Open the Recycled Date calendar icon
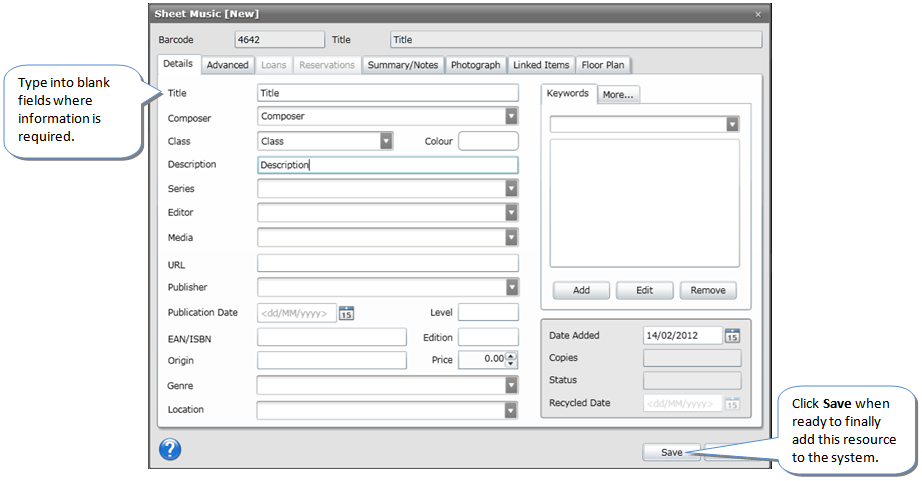The image size is (922, 481). point(732,404)
